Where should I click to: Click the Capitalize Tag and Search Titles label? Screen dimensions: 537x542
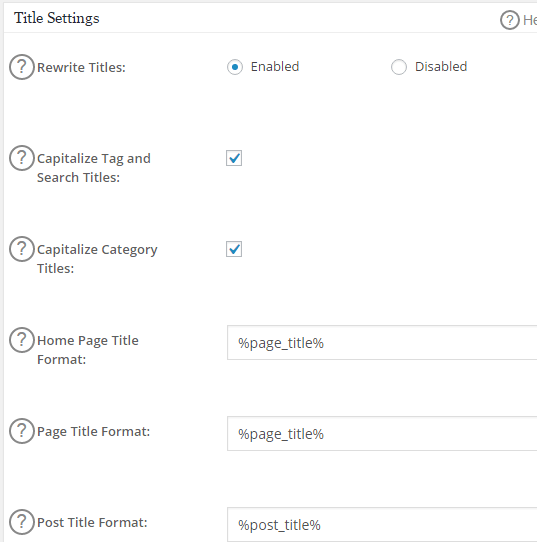point(94,168)
